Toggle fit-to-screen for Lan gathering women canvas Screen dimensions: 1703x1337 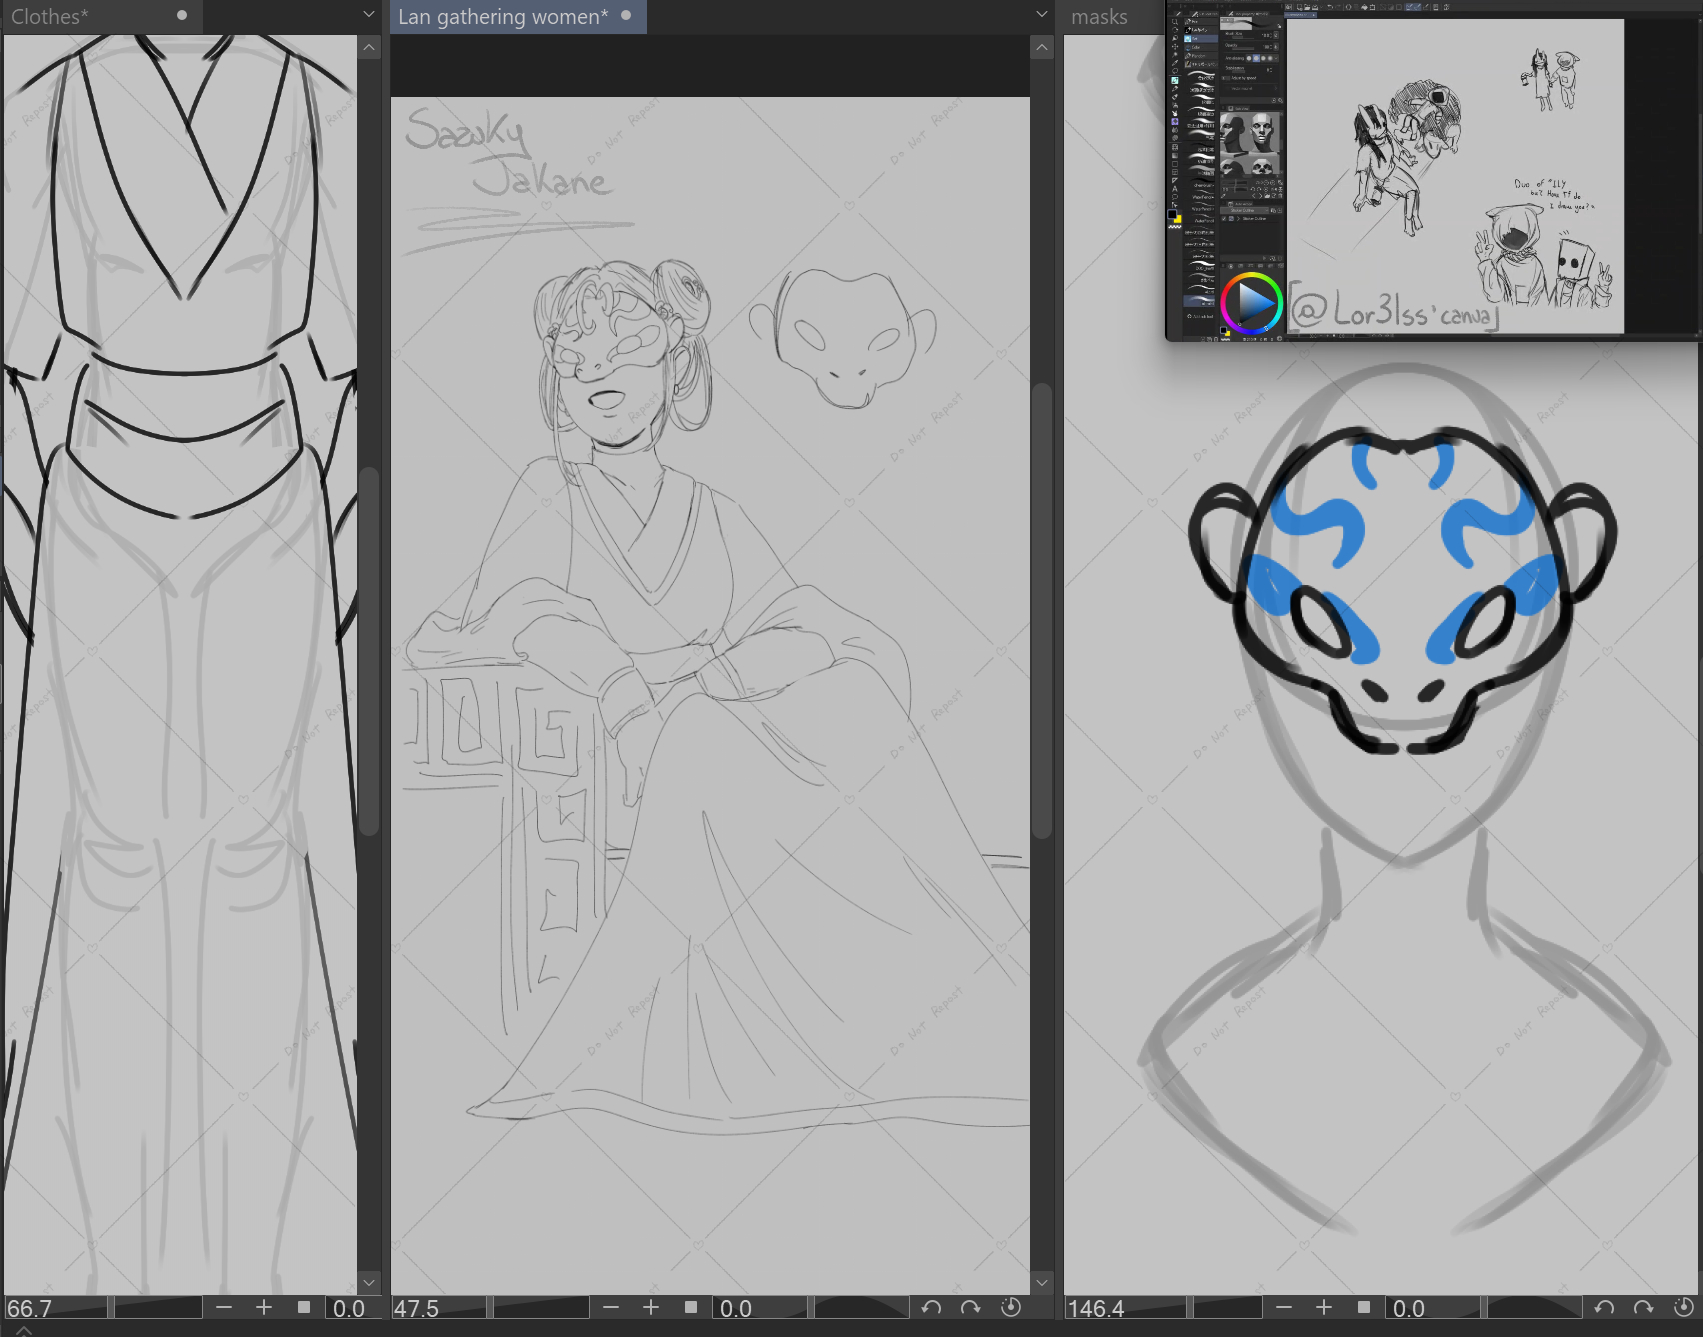691,1308
